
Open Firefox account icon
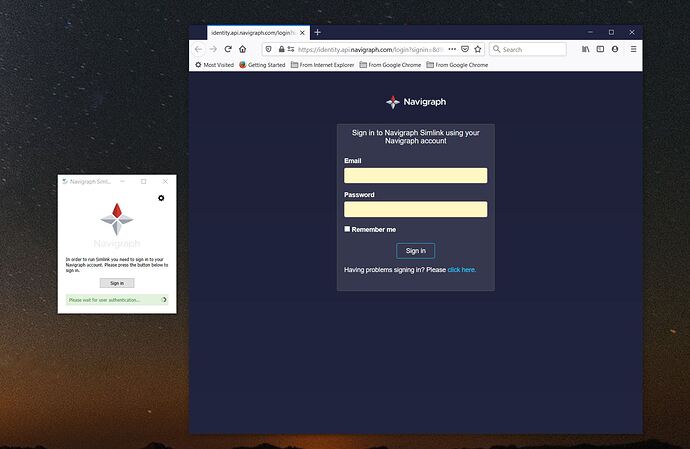click(615, 49)
